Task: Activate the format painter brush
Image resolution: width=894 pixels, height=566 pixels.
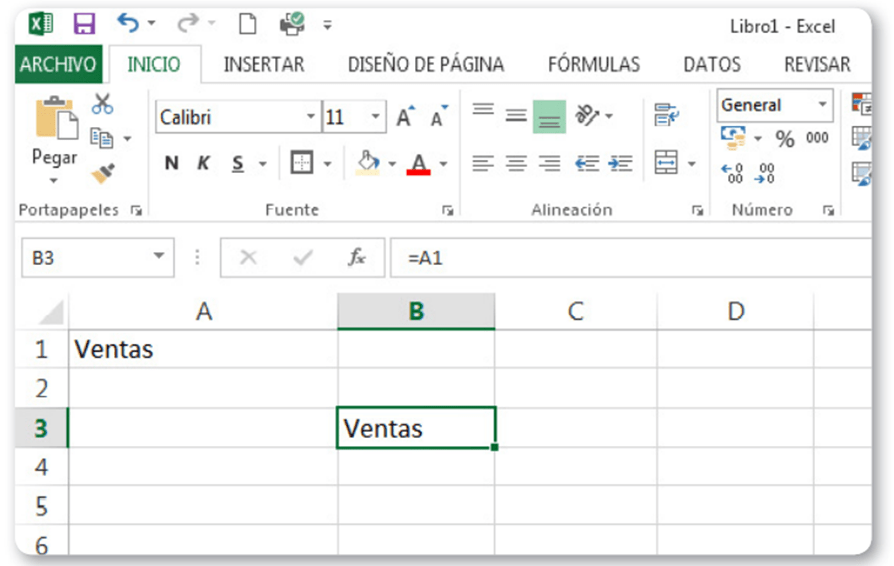Action: point(103,173)
